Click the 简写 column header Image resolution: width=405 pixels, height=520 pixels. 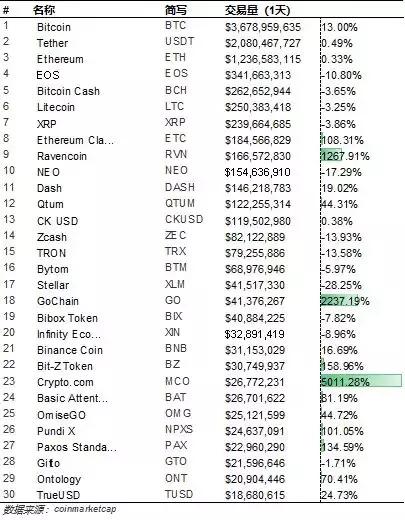[x=176, y=10]
